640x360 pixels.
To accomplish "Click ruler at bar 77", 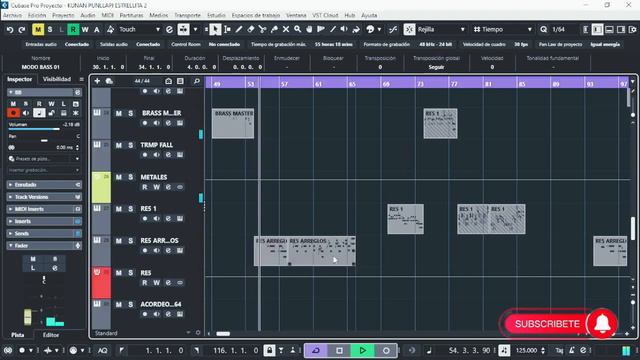I will point(454,84).
